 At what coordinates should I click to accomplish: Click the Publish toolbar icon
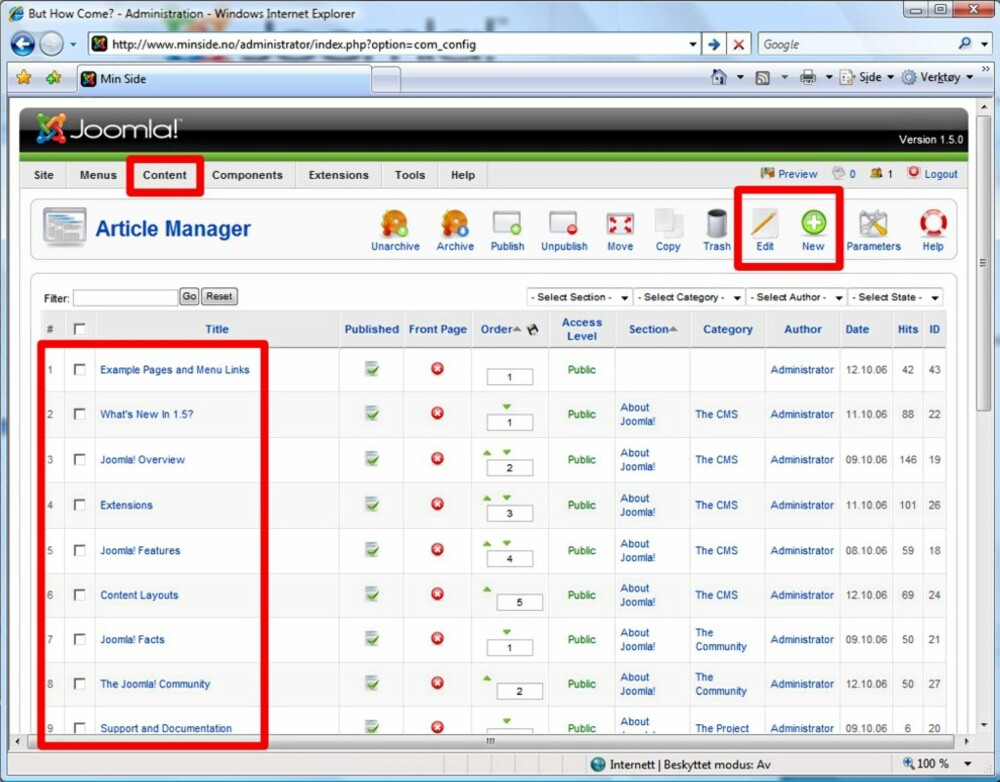click(x=507, y=224)
